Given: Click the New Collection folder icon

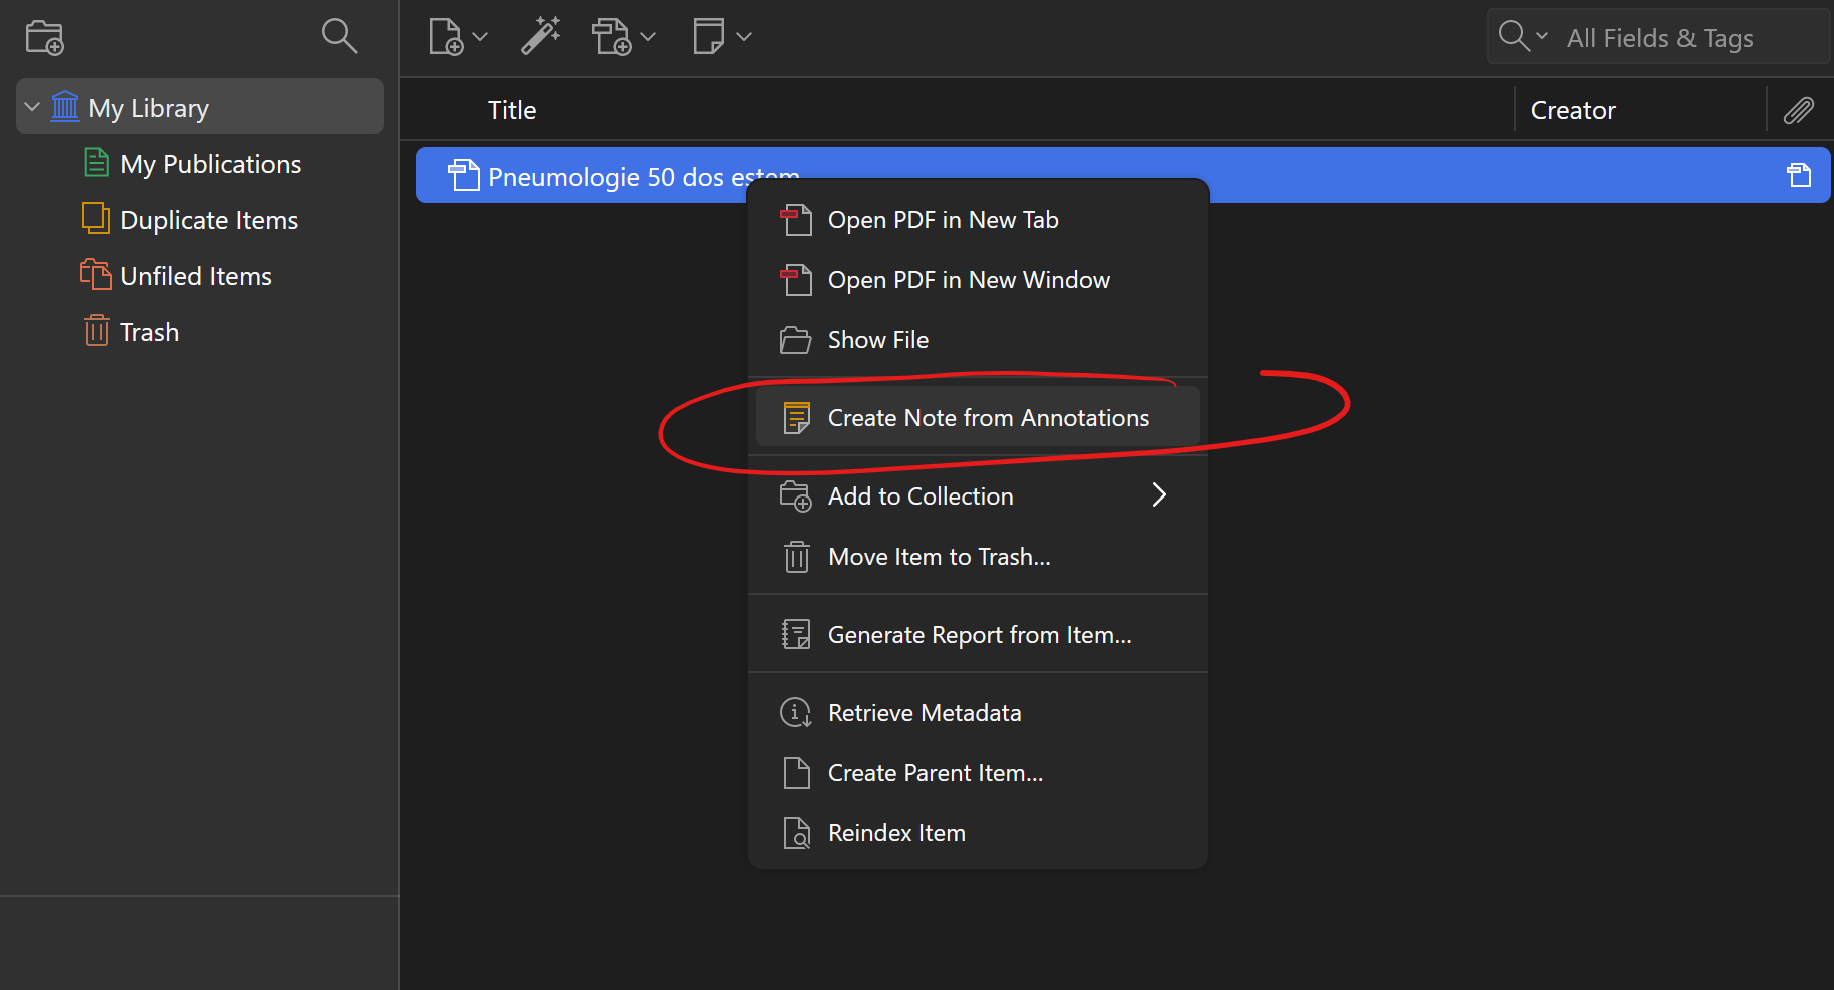Looking at the screenshot, I should 44,38.
